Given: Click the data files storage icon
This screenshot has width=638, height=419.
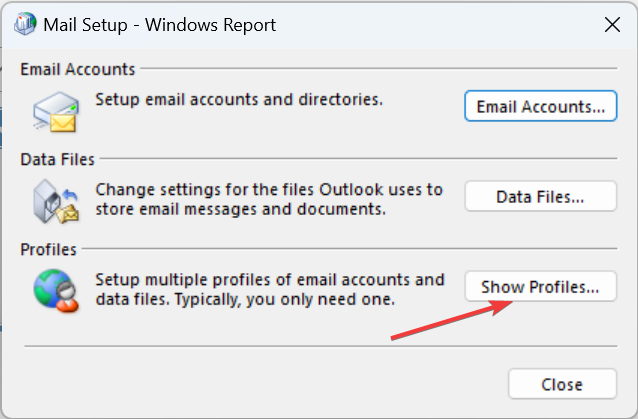Looking at the screenshot, I should 56,202.
